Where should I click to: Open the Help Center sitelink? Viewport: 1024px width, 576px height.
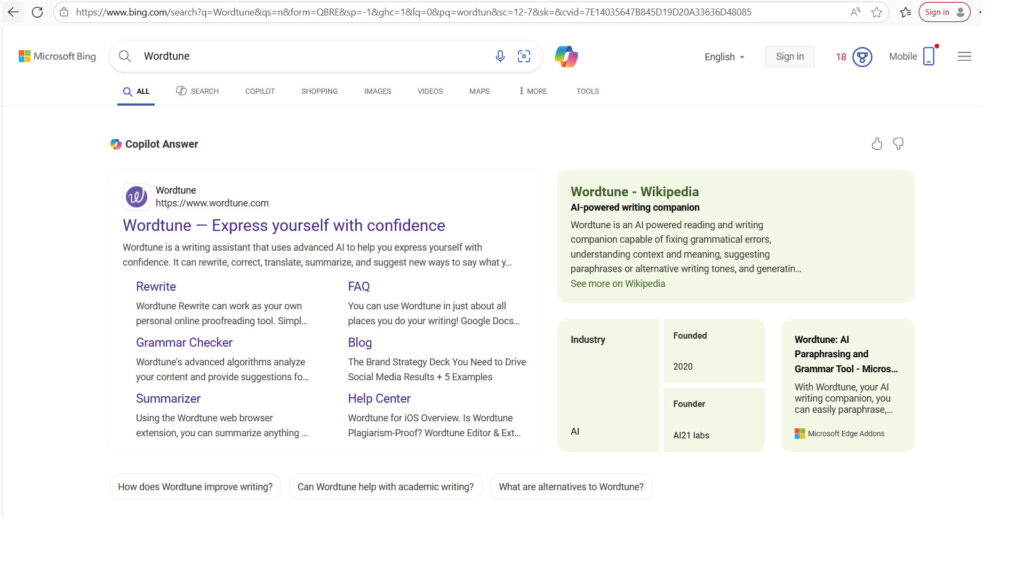pyautogui.click(x=379, y=399)
